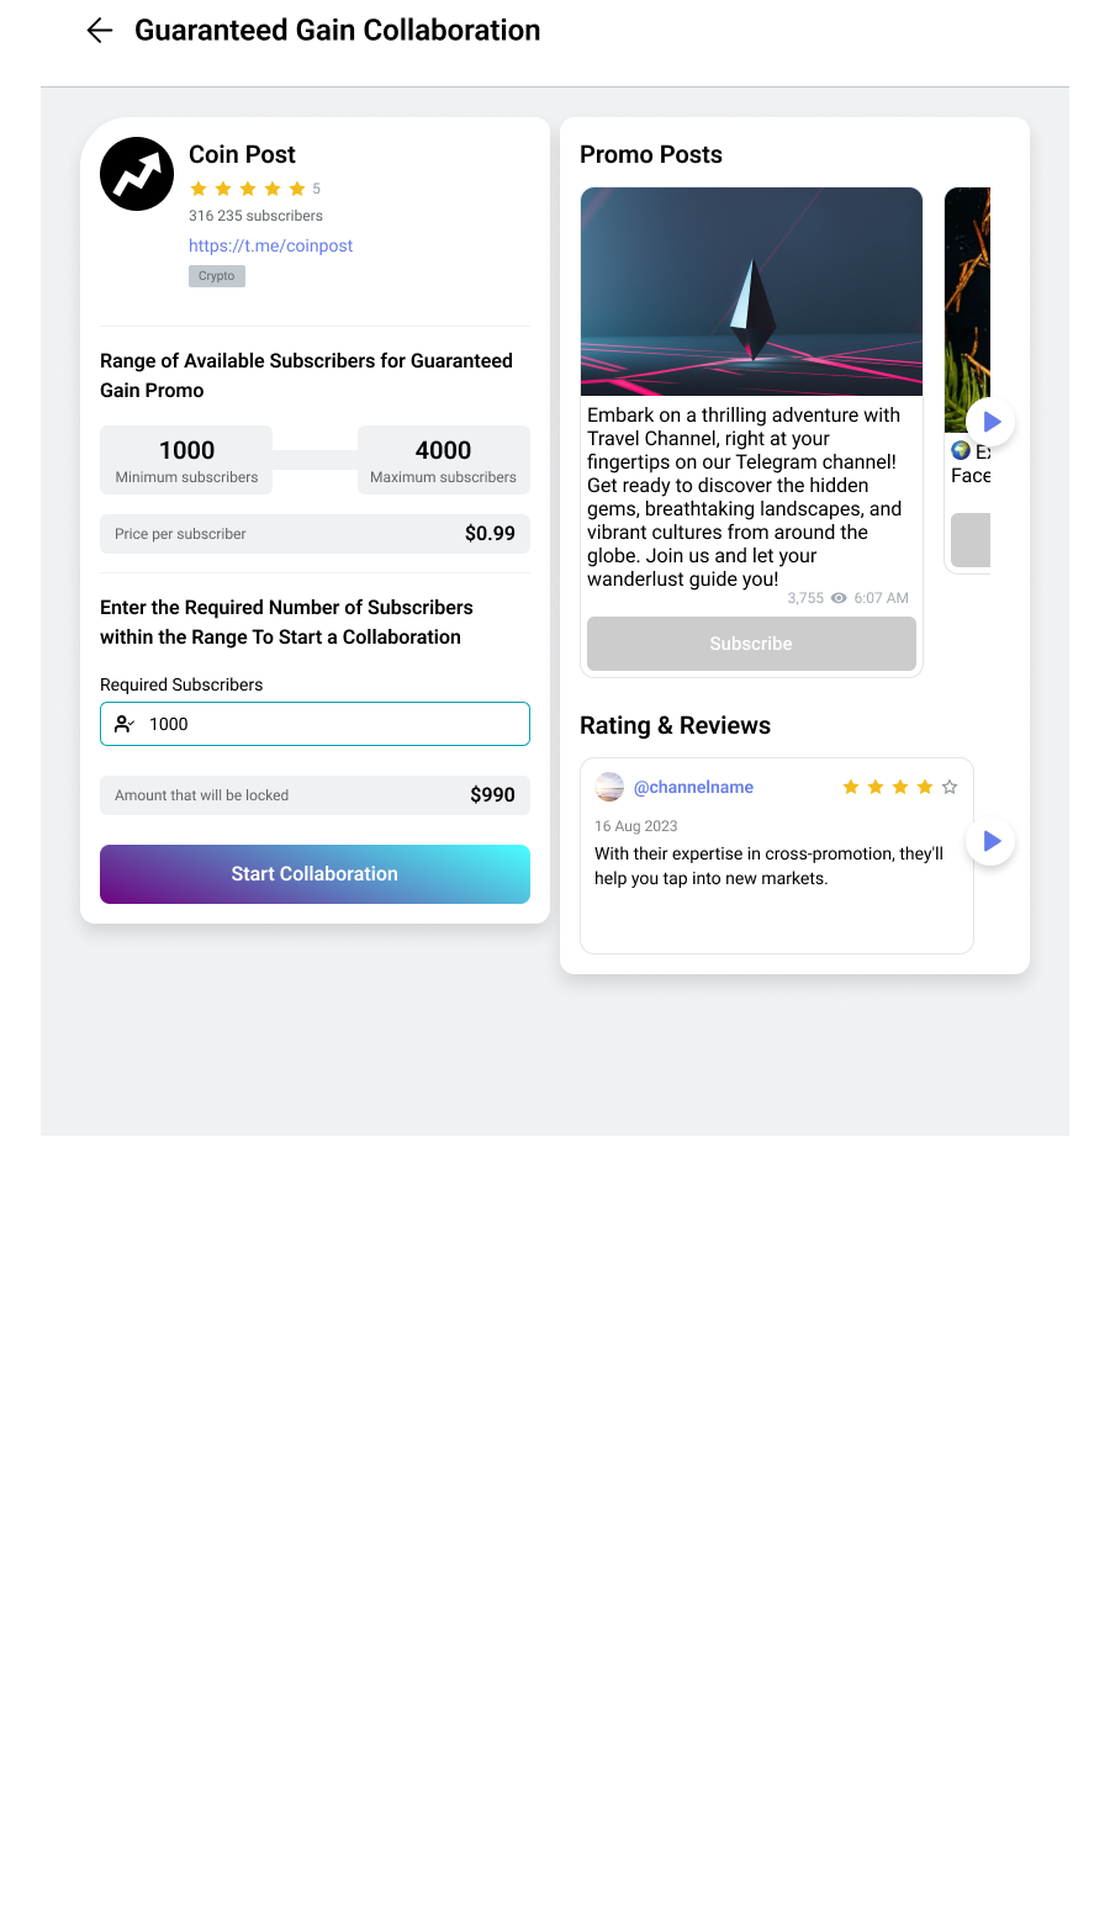
Task: Go back using the left arrow icon
Action: (99, 30)
